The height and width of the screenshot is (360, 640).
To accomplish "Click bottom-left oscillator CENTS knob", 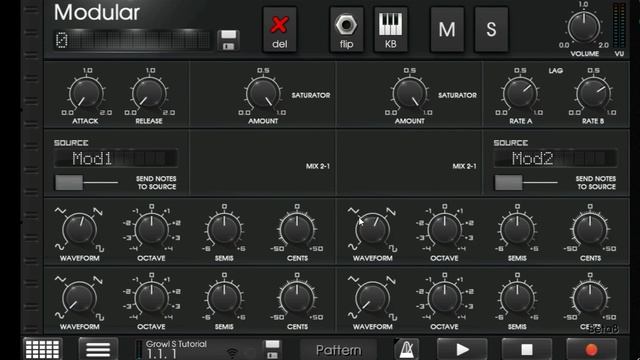I will point(297,298).
